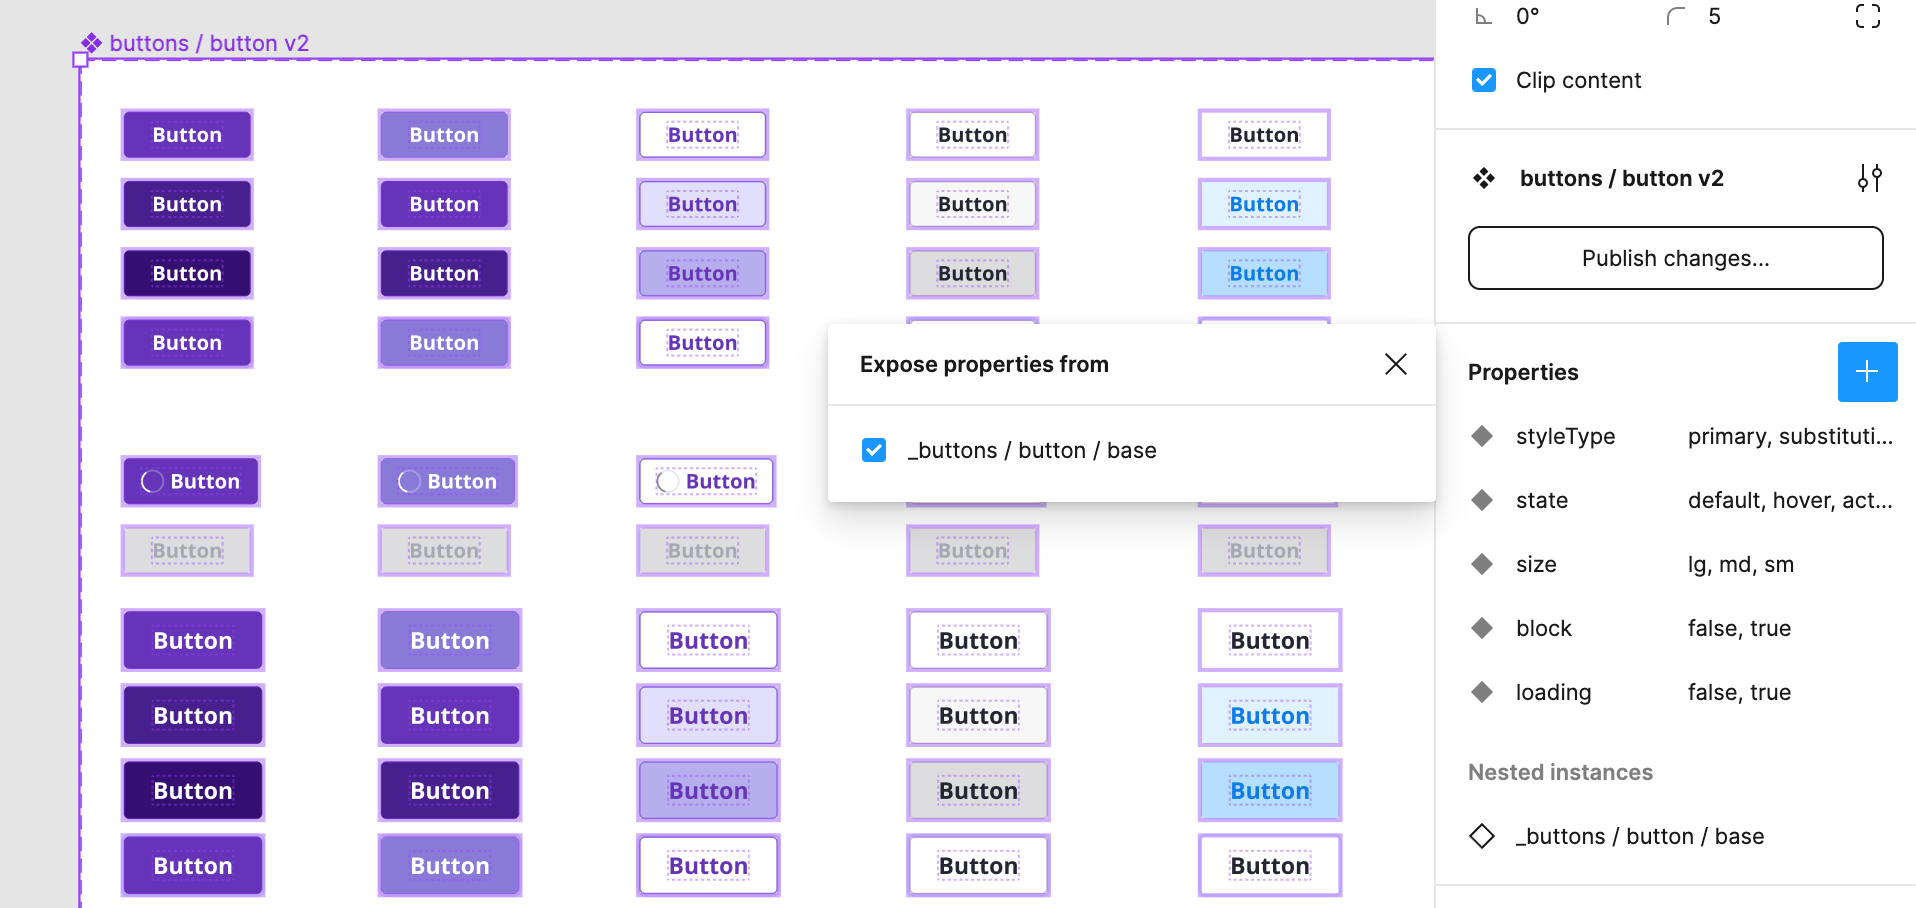Click the component set icon beside frame label

[x=91, y=43]
